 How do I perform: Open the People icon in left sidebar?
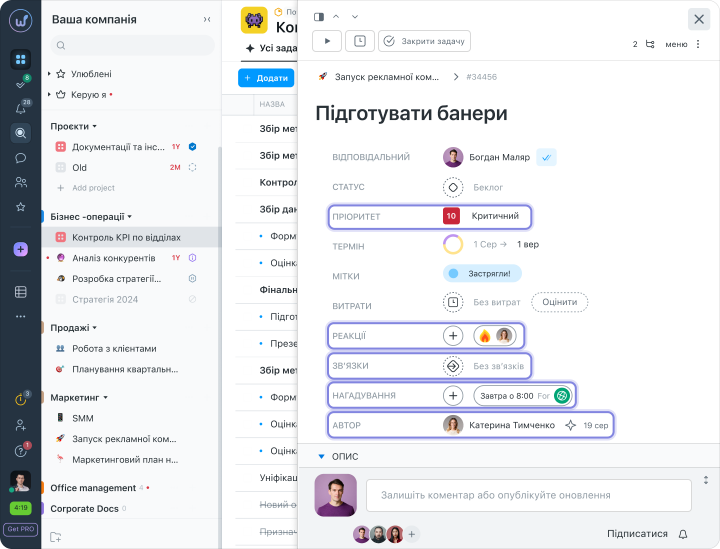[20, 182]
